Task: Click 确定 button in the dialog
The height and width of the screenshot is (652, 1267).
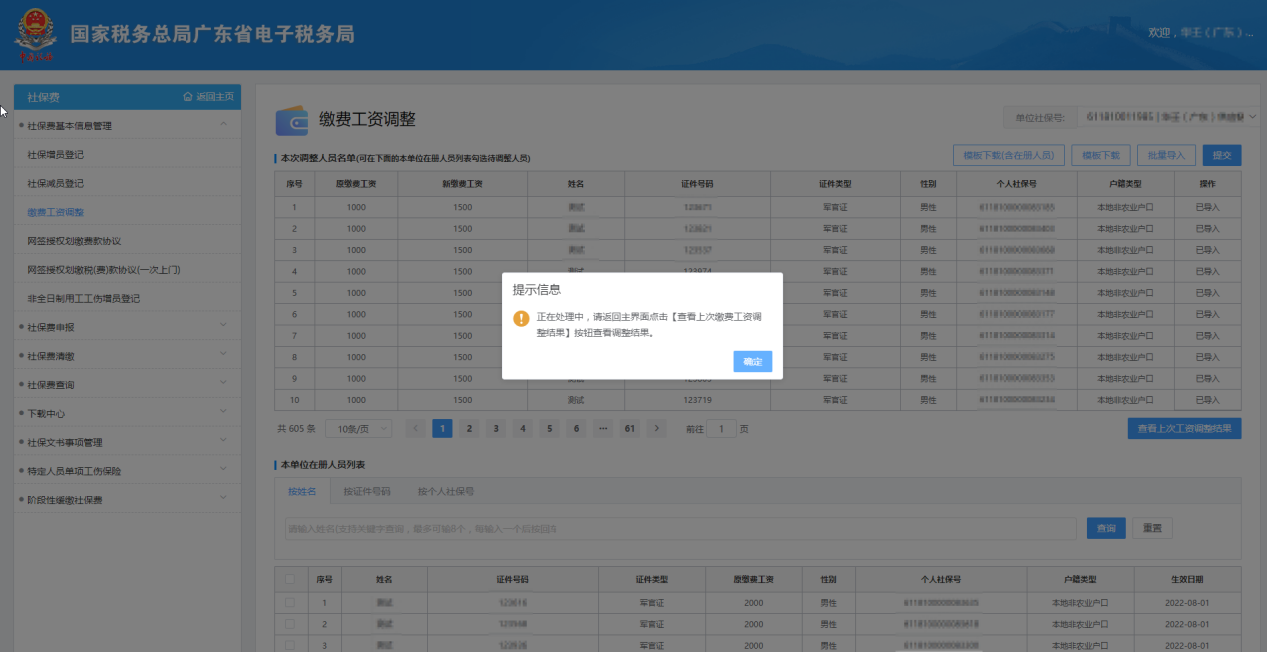Action: [x=752, y=362]
